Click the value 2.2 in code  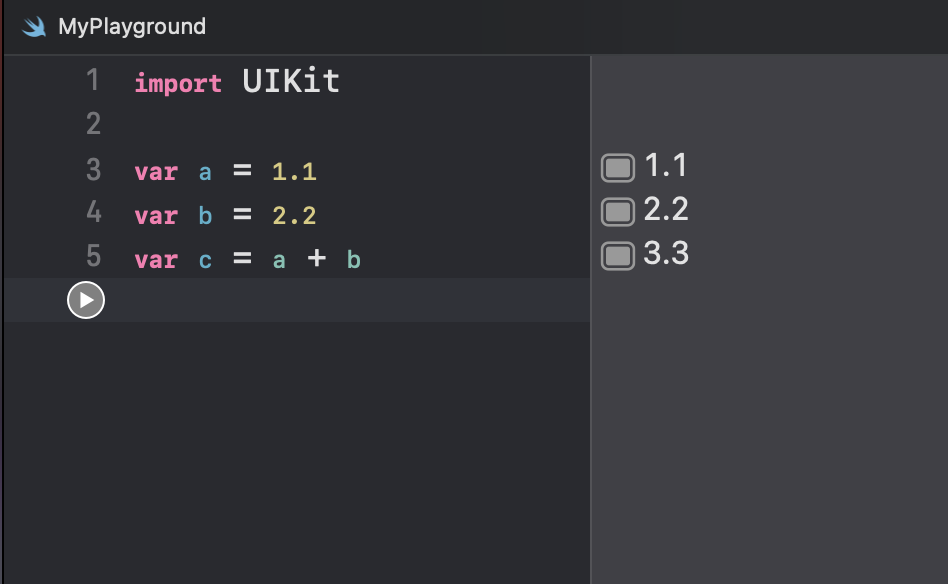(294, 216)
